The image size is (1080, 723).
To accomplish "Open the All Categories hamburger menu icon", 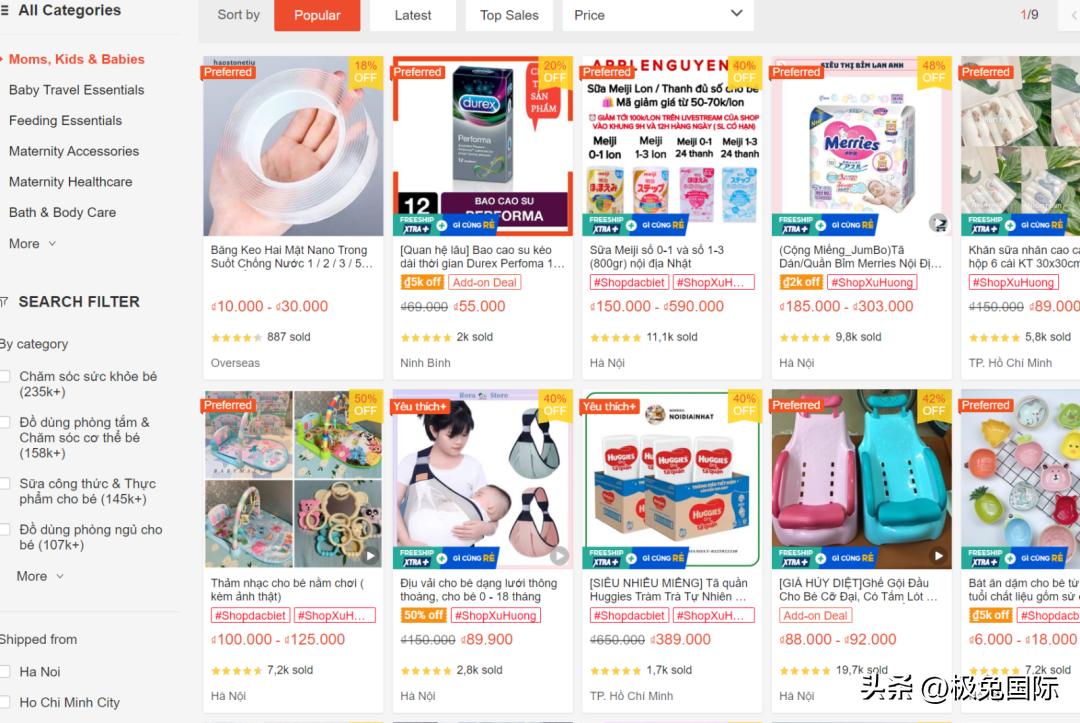I will 4,10.
